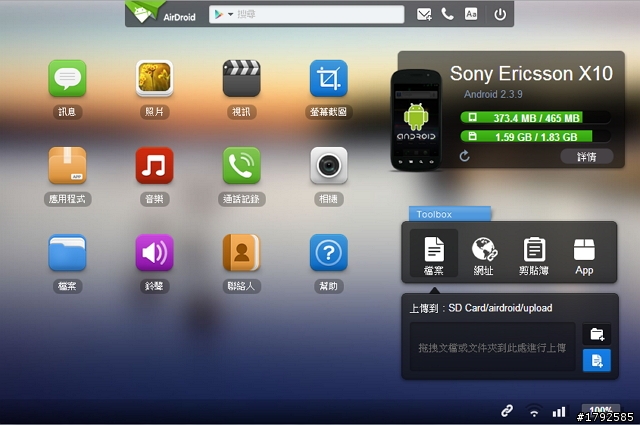Refresh device info with the circular arrow icon
This screenshot has height=425, width=640.
coord(464,156)
